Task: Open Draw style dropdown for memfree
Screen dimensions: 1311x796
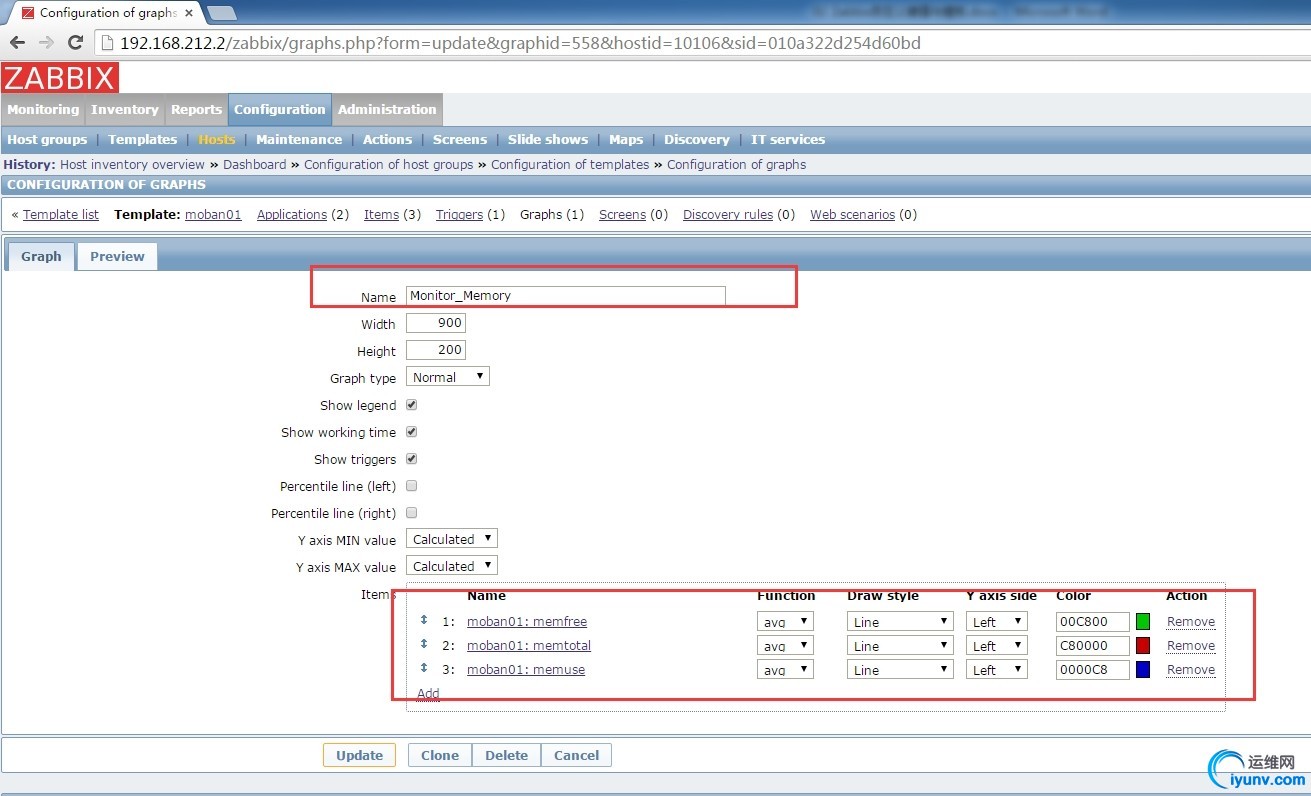Action: (900, 621)
